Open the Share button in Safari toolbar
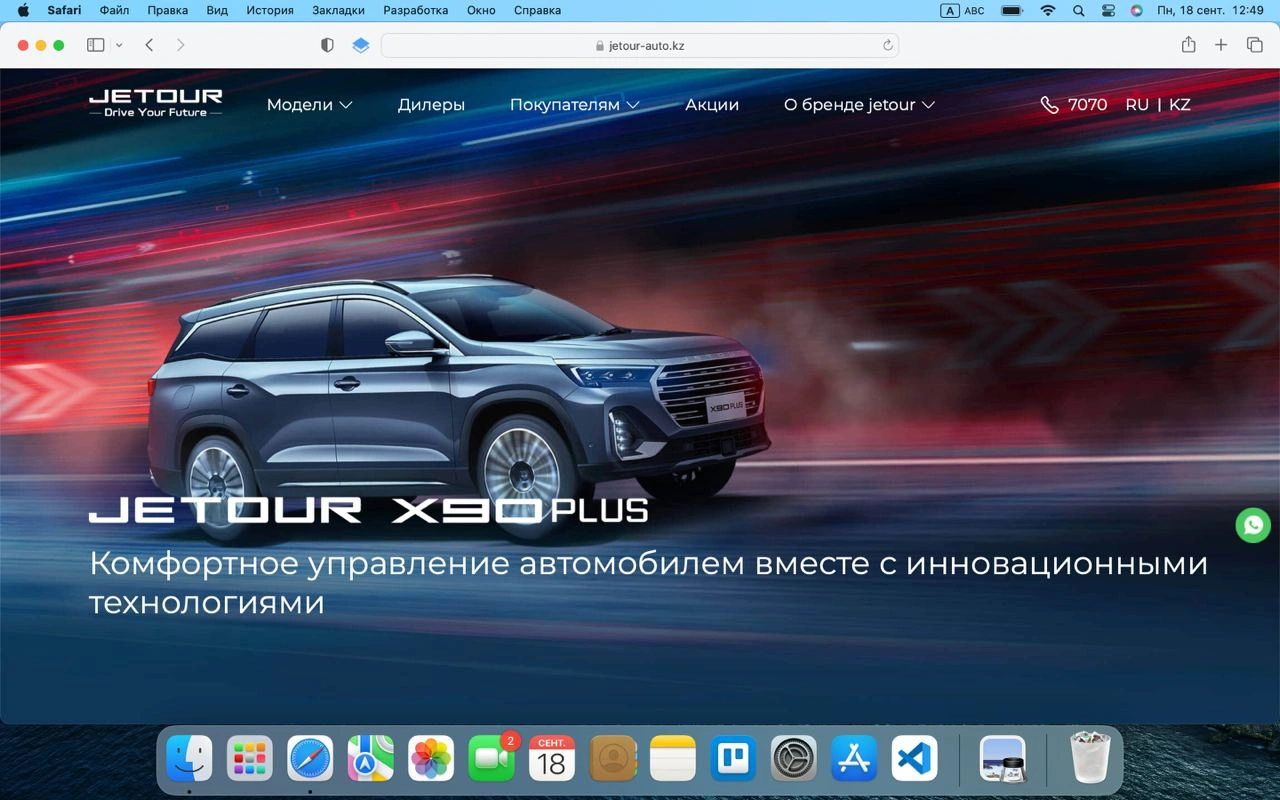This screenshot has width=1280, height=800. click(1188, 44)
